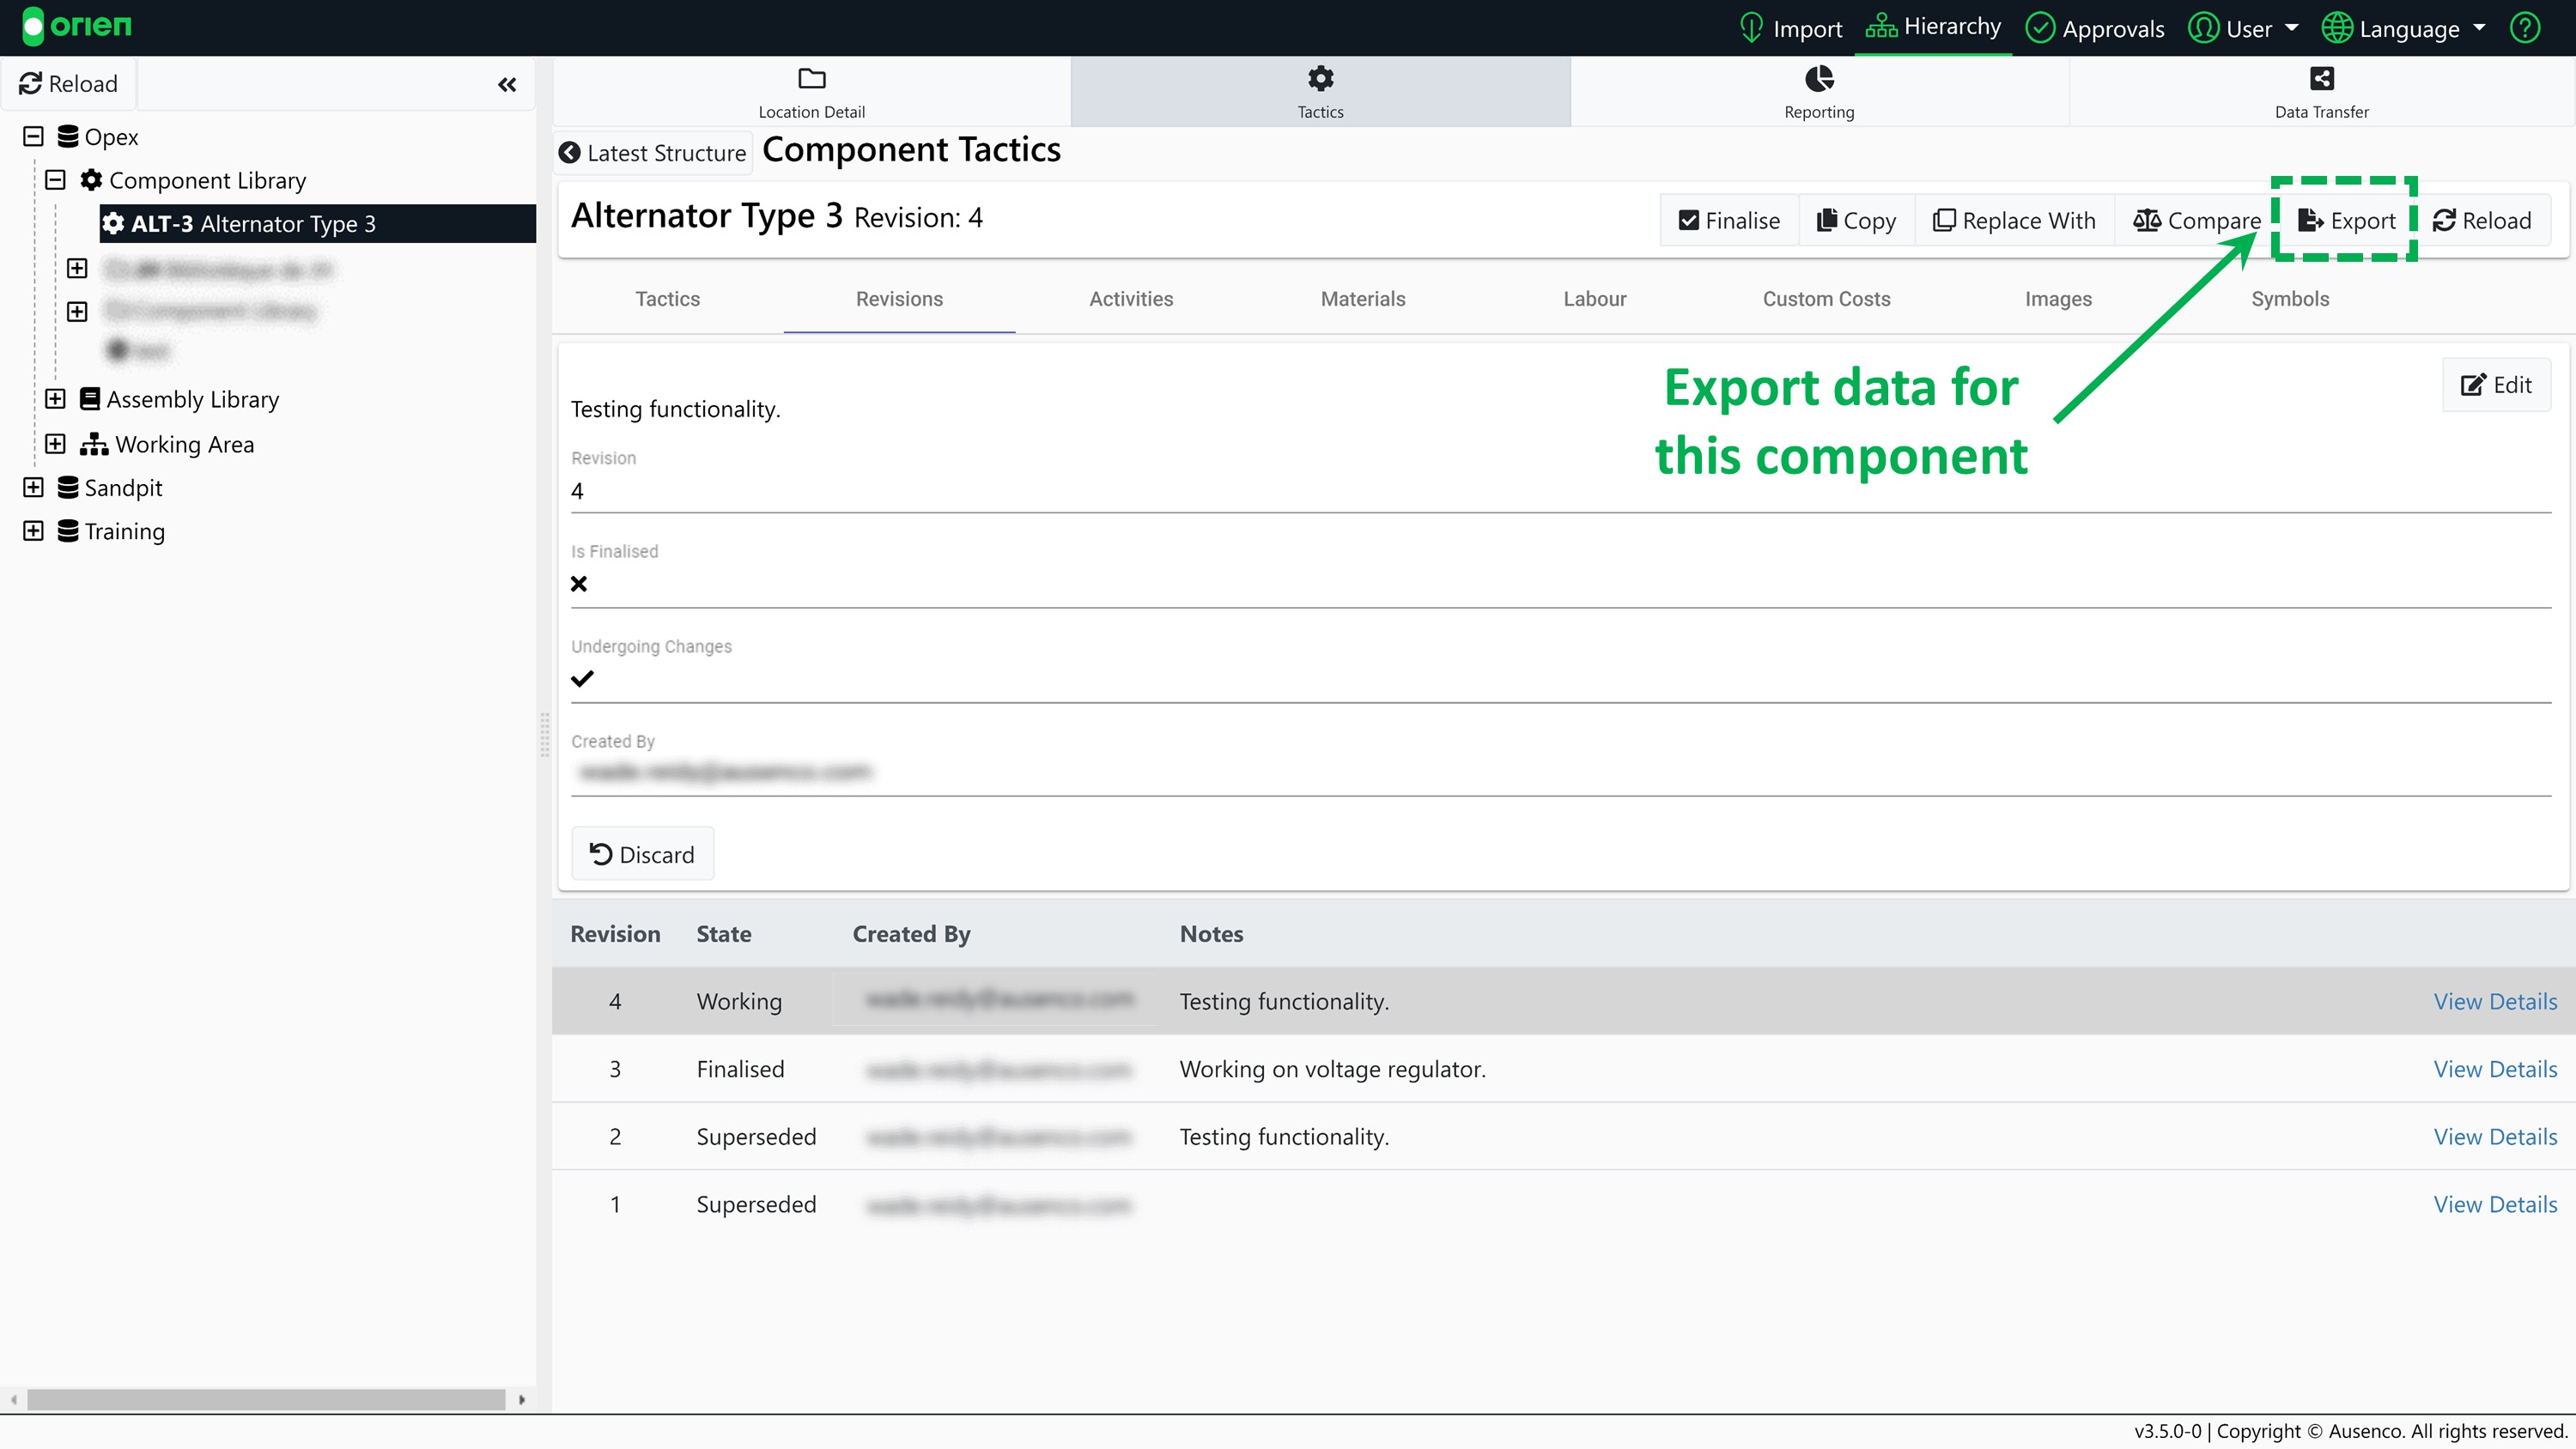
Task: Toggle the Is Finalised mark
Action: coord(579,583)
